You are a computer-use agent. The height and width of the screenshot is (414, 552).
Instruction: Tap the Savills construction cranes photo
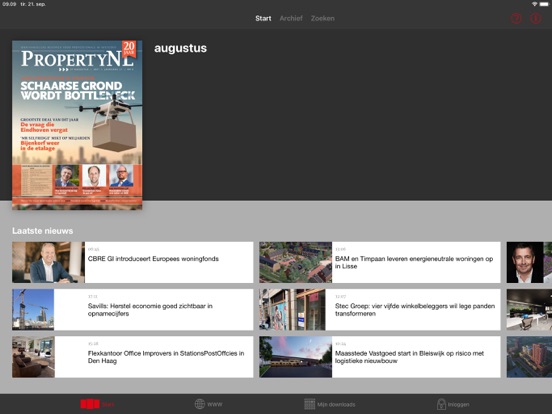pos(33,310)
